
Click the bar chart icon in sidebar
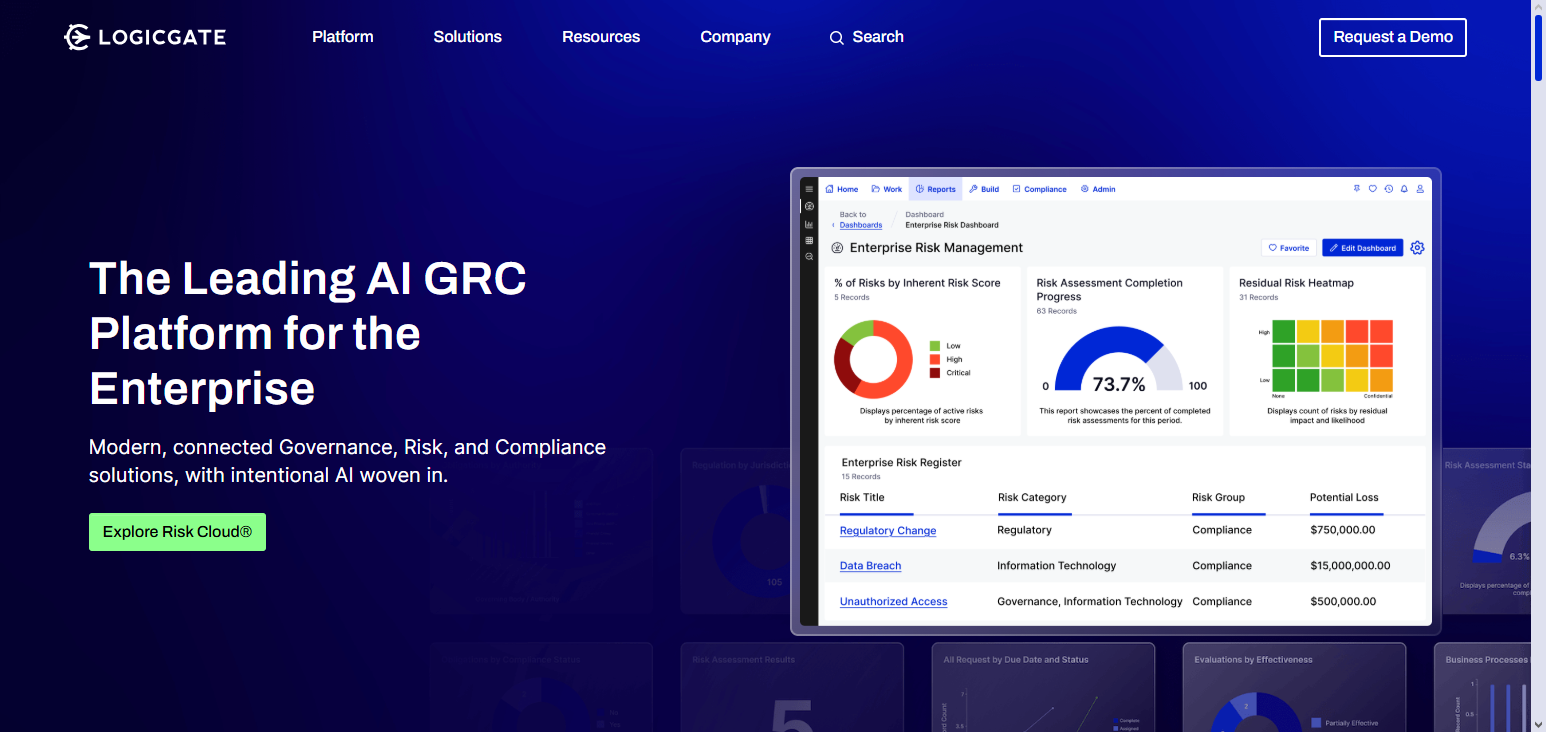click(809, 224)
